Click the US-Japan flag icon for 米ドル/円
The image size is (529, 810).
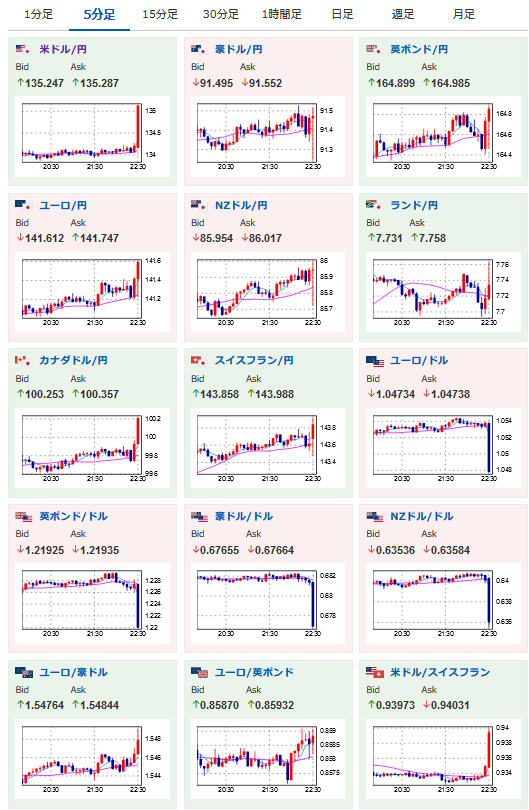[23, 50]
